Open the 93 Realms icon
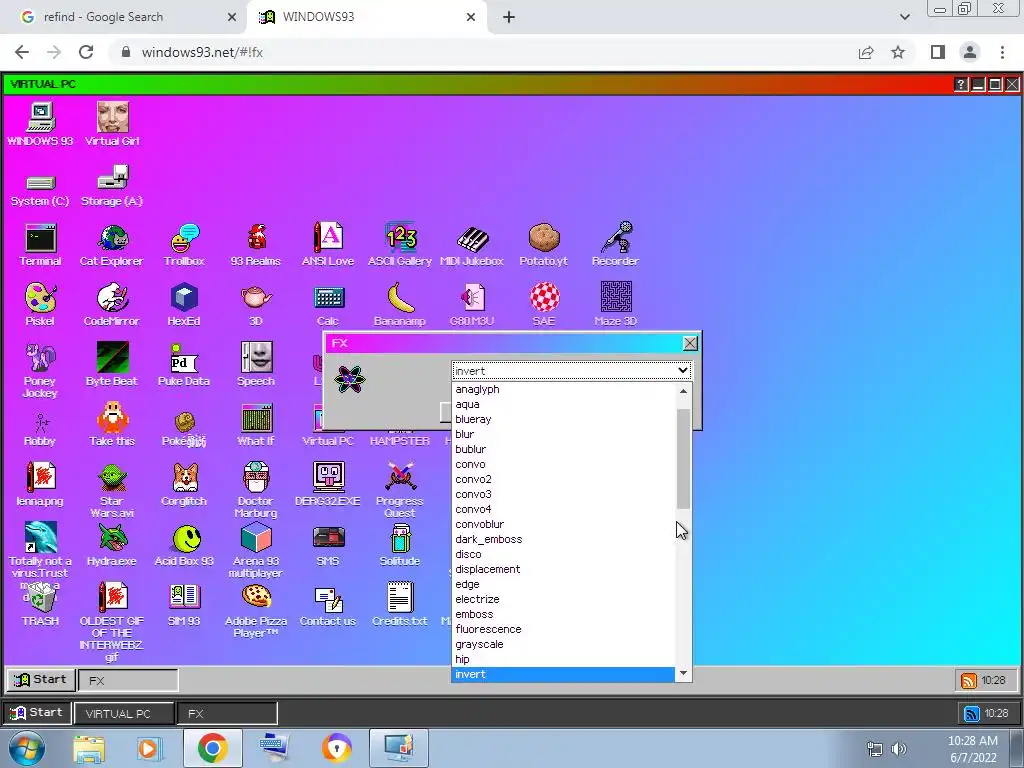The height and width of the screenshot is (768, 1024). 255,245
